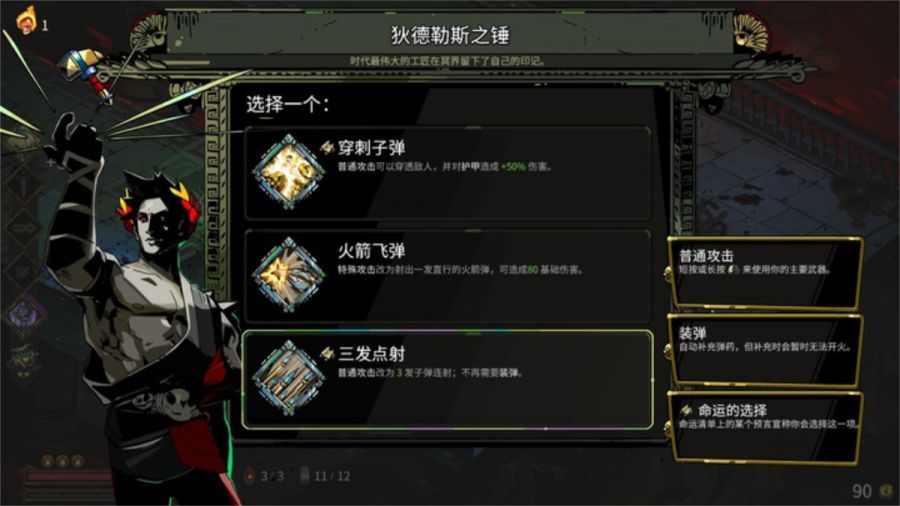Click the 三发点射 bullets diamond icon

point(288,378)
